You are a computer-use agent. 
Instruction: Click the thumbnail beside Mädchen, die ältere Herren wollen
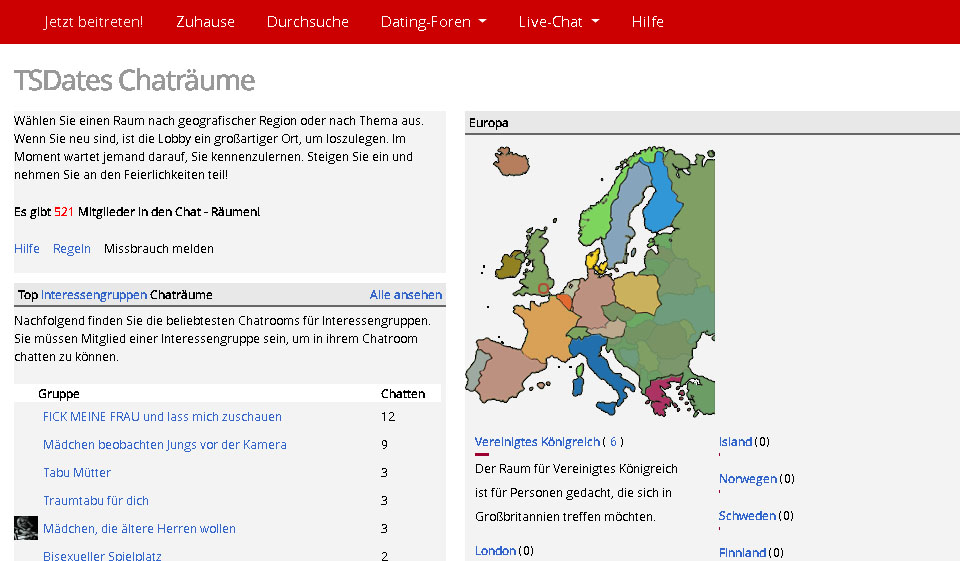coord(26,528)
